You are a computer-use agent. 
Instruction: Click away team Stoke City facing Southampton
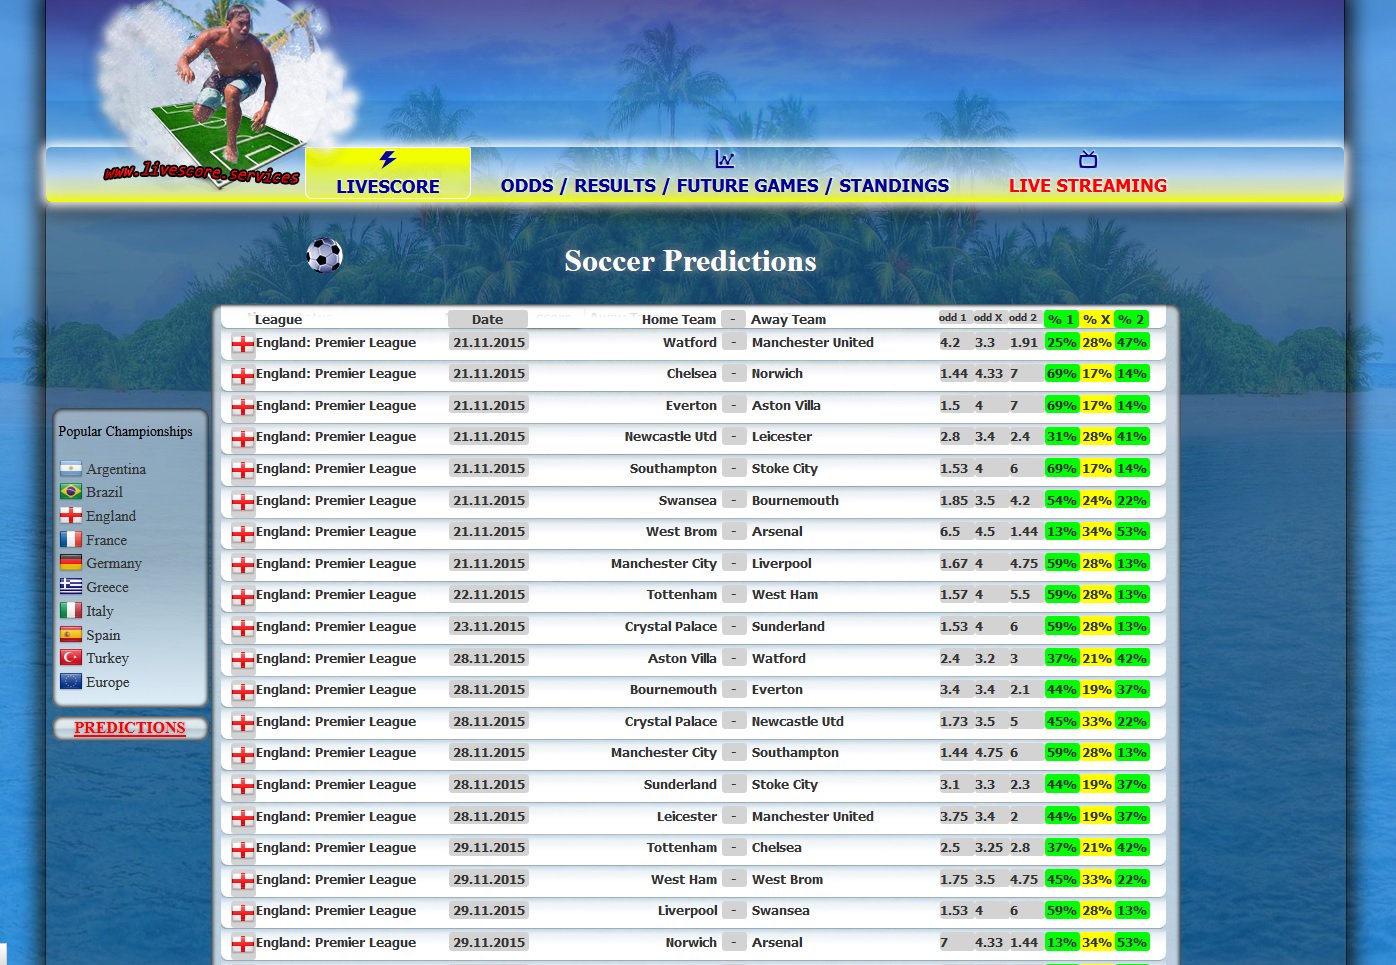pos(785,469)
